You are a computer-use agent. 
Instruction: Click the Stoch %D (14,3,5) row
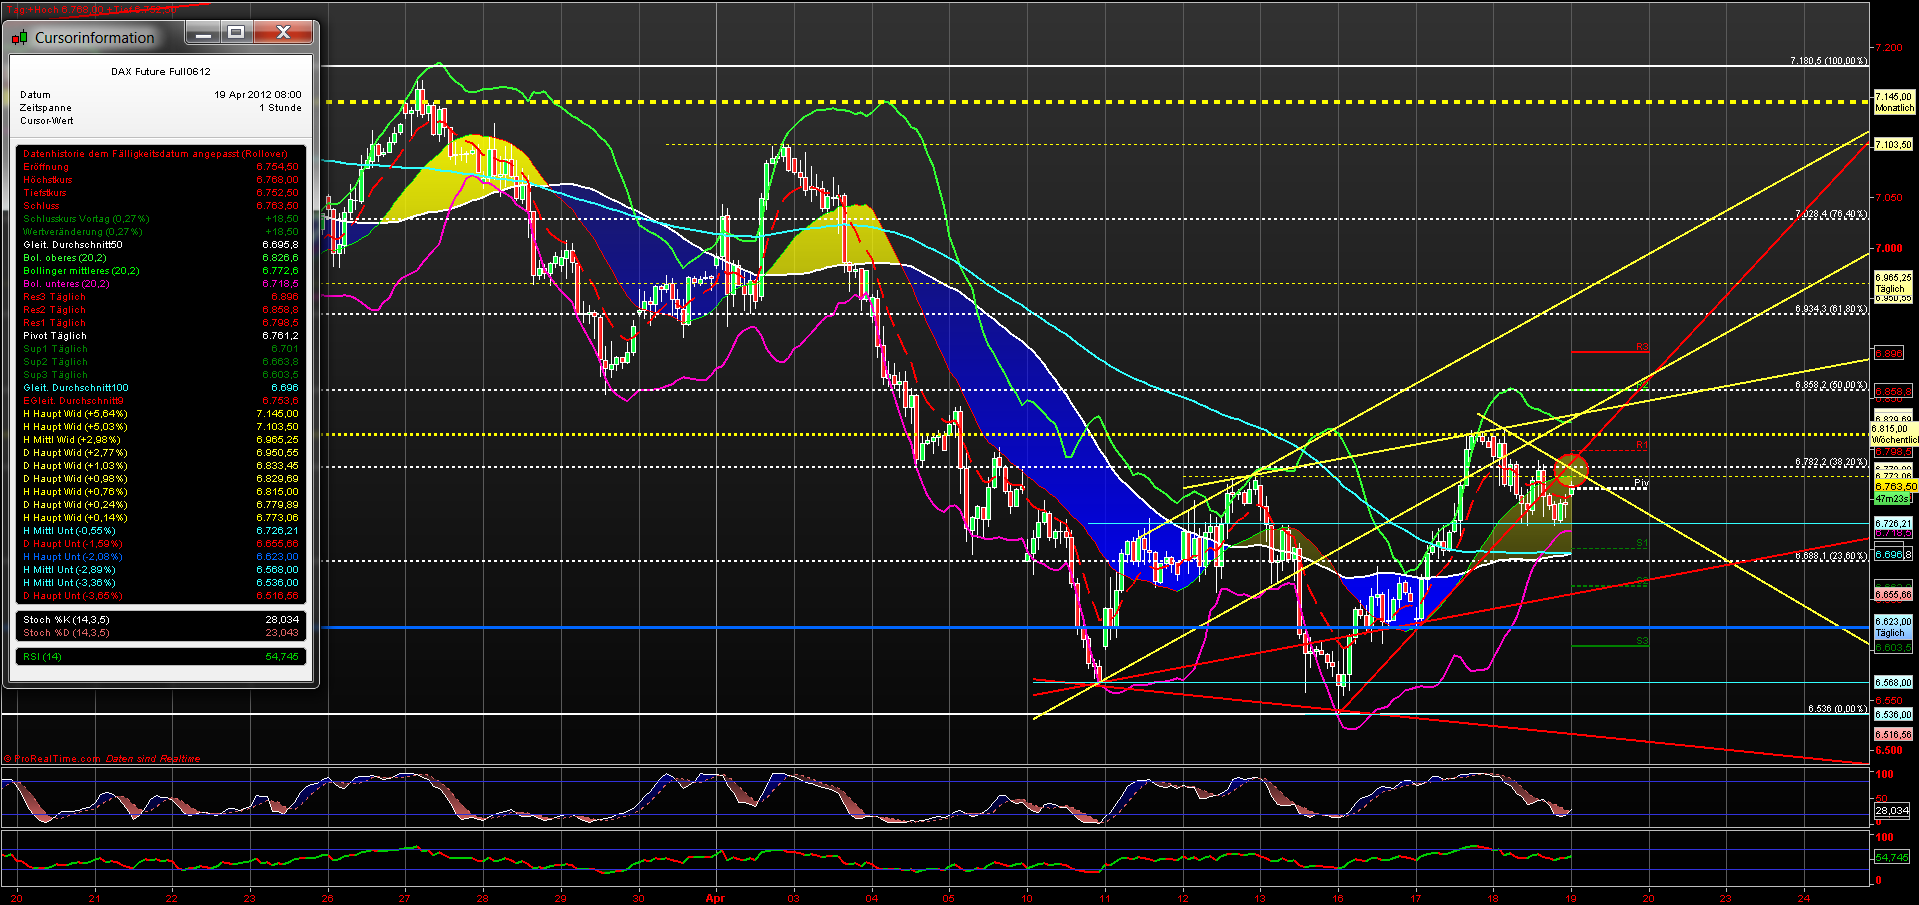pos(160,633)
